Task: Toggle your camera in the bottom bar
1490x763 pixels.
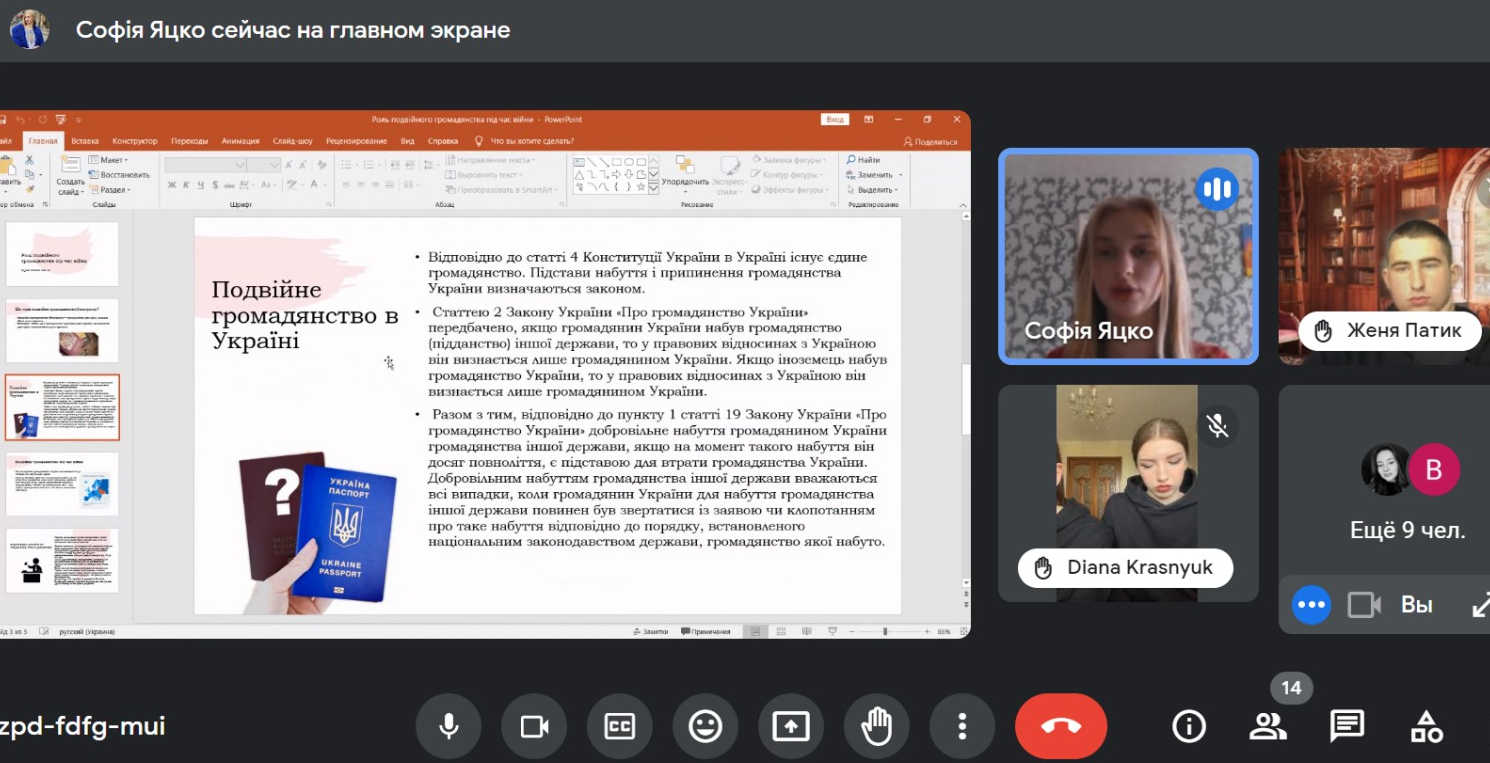Action: point(534,726)
